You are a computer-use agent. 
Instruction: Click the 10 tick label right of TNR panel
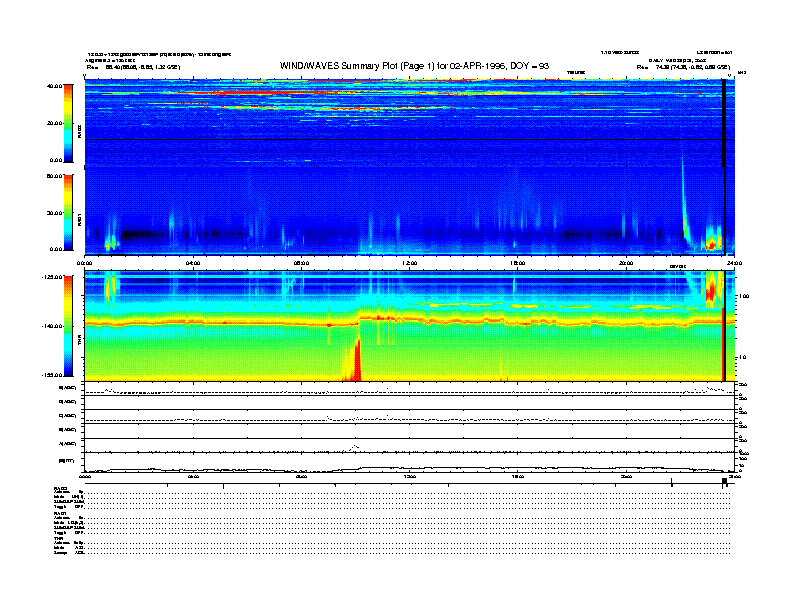pyautogui.click(x=742, y=357)
